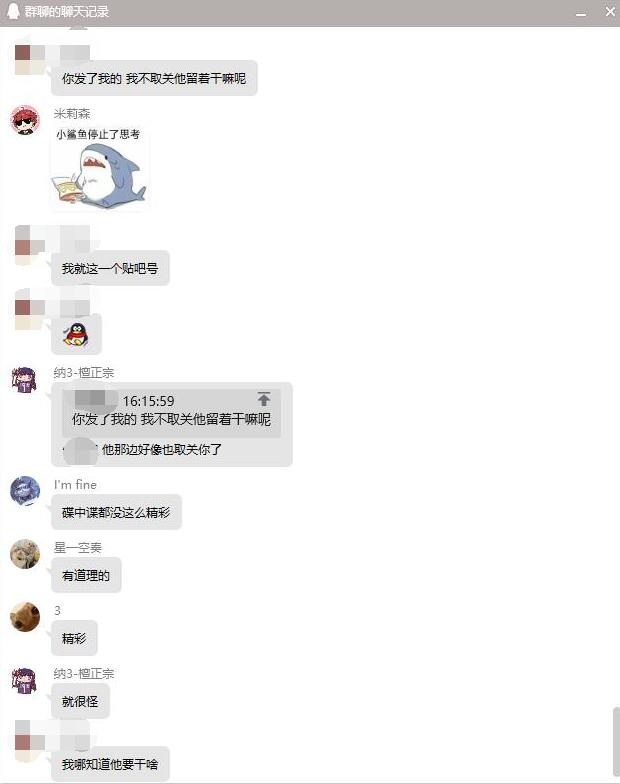Minimize the chat record window
Screen dimensions: 620x784
(x=581, y=12)
